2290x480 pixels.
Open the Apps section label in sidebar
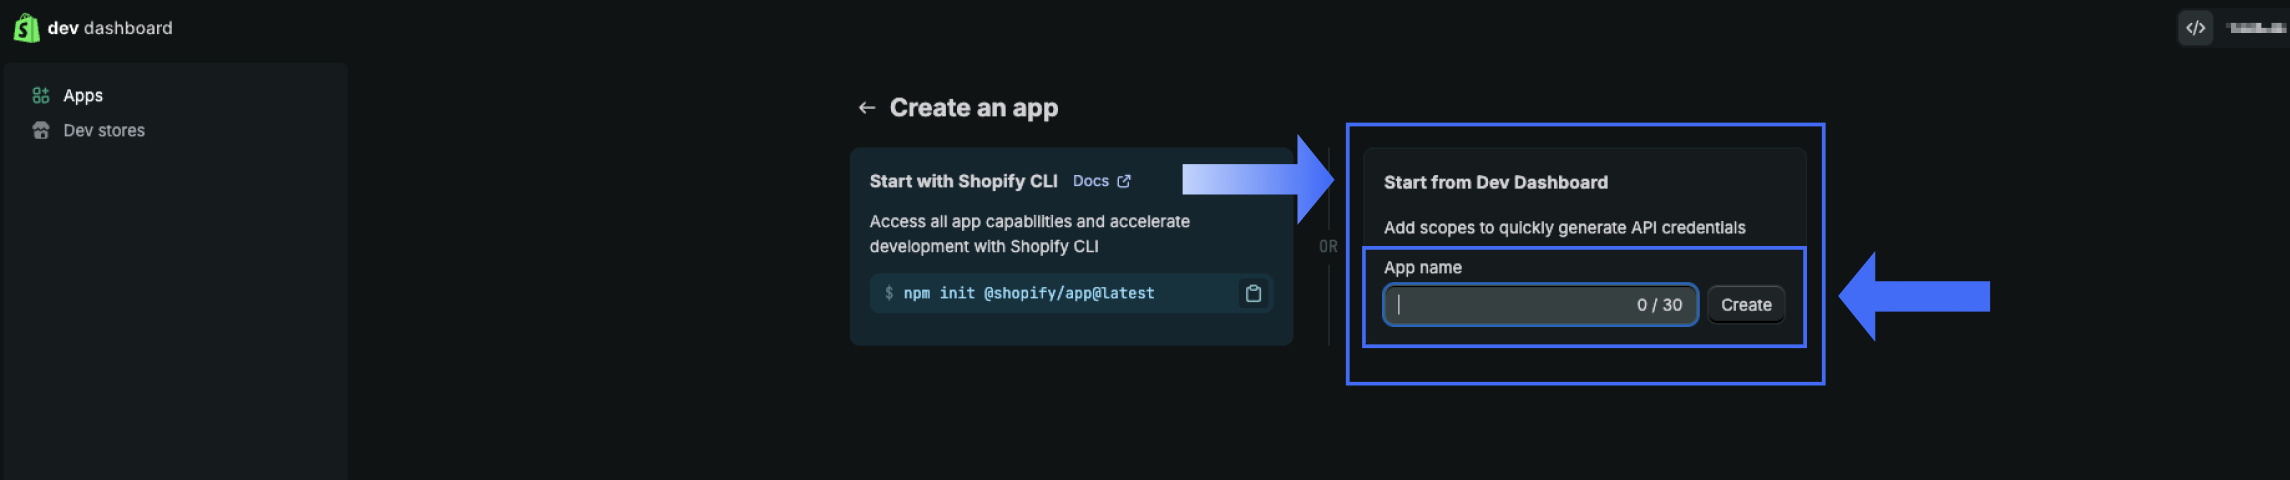coord(83,95)
